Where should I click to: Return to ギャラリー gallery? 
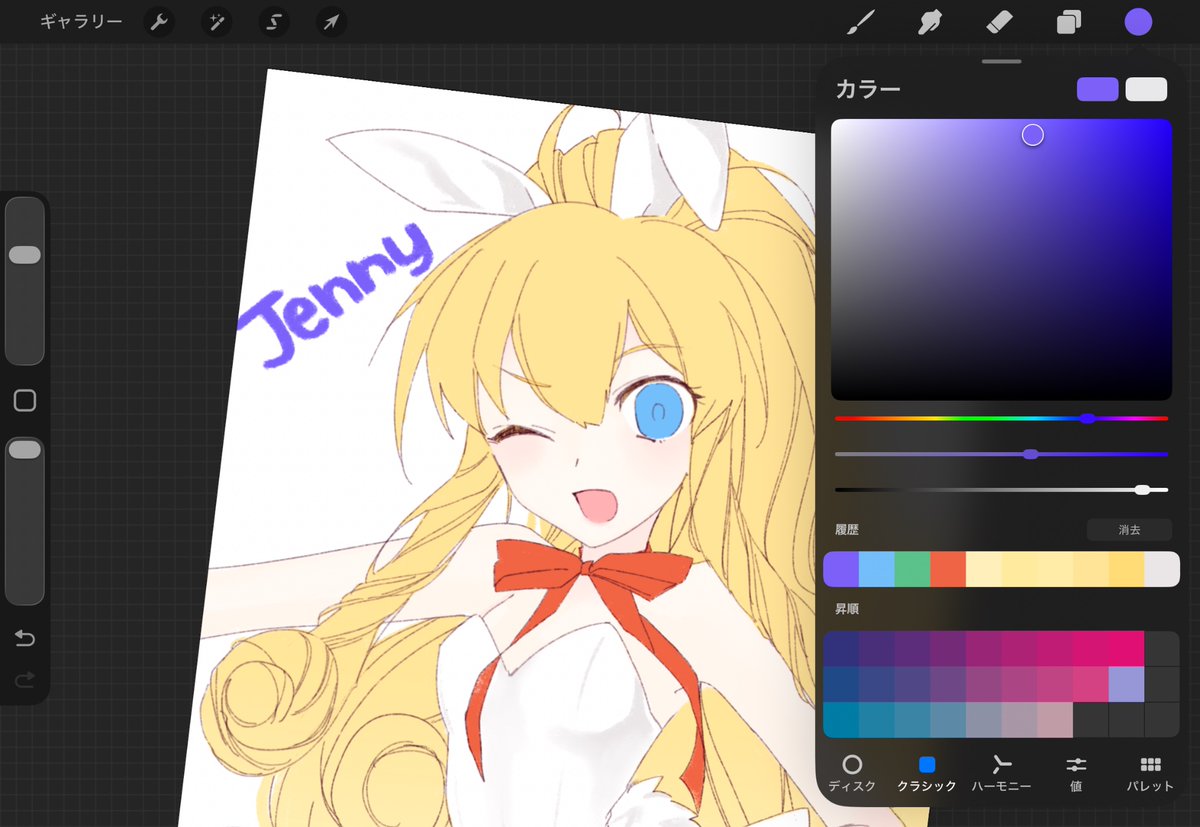[81, 21]
